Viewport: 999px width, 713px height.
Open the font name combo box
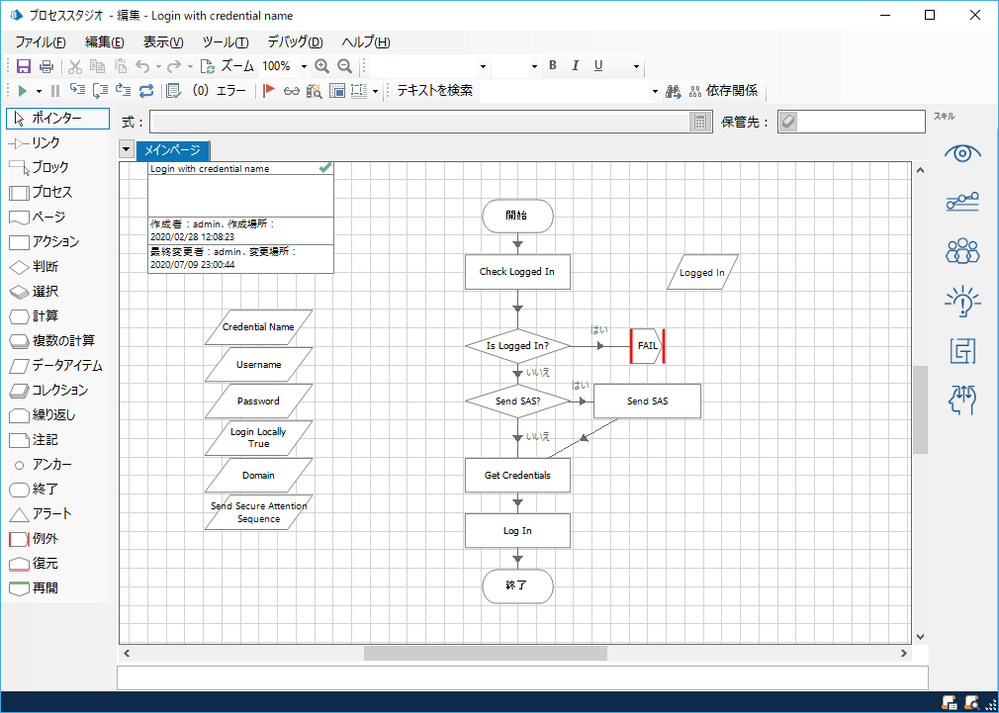430,66
